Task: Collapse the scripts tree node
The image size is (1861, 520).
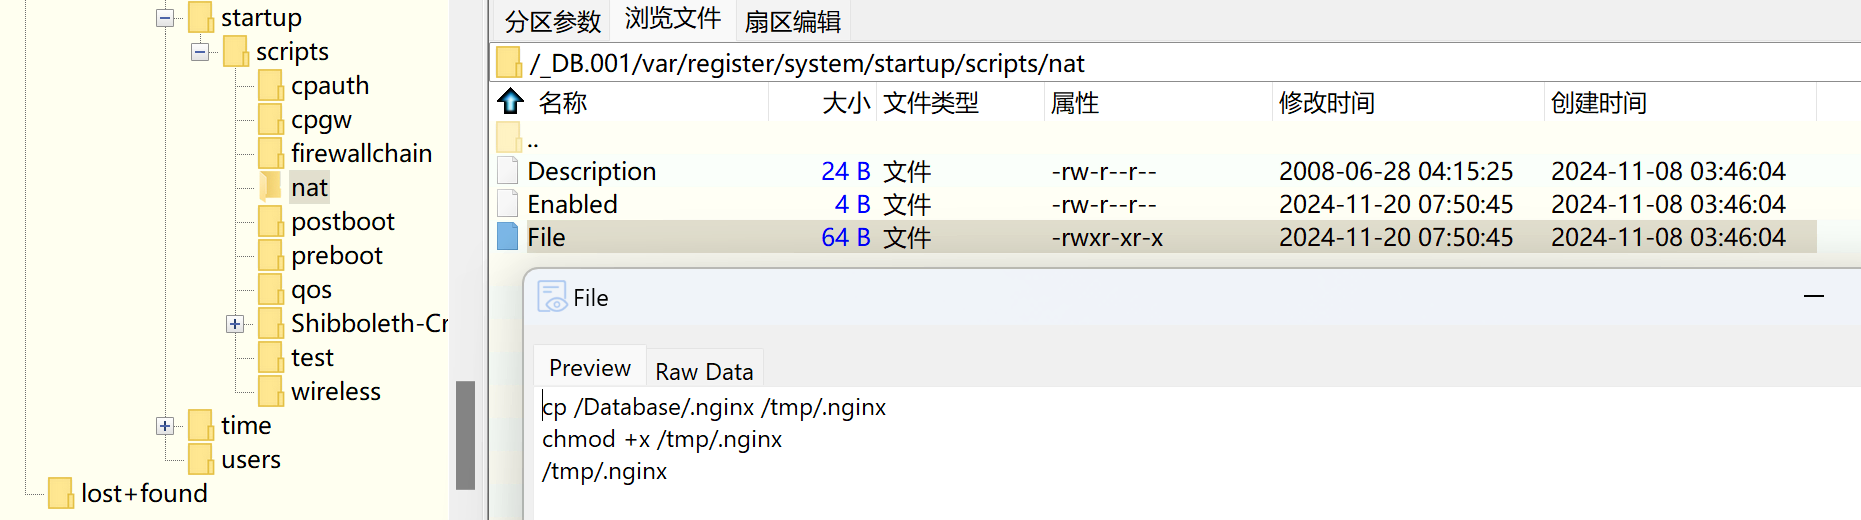Action: 200,52
